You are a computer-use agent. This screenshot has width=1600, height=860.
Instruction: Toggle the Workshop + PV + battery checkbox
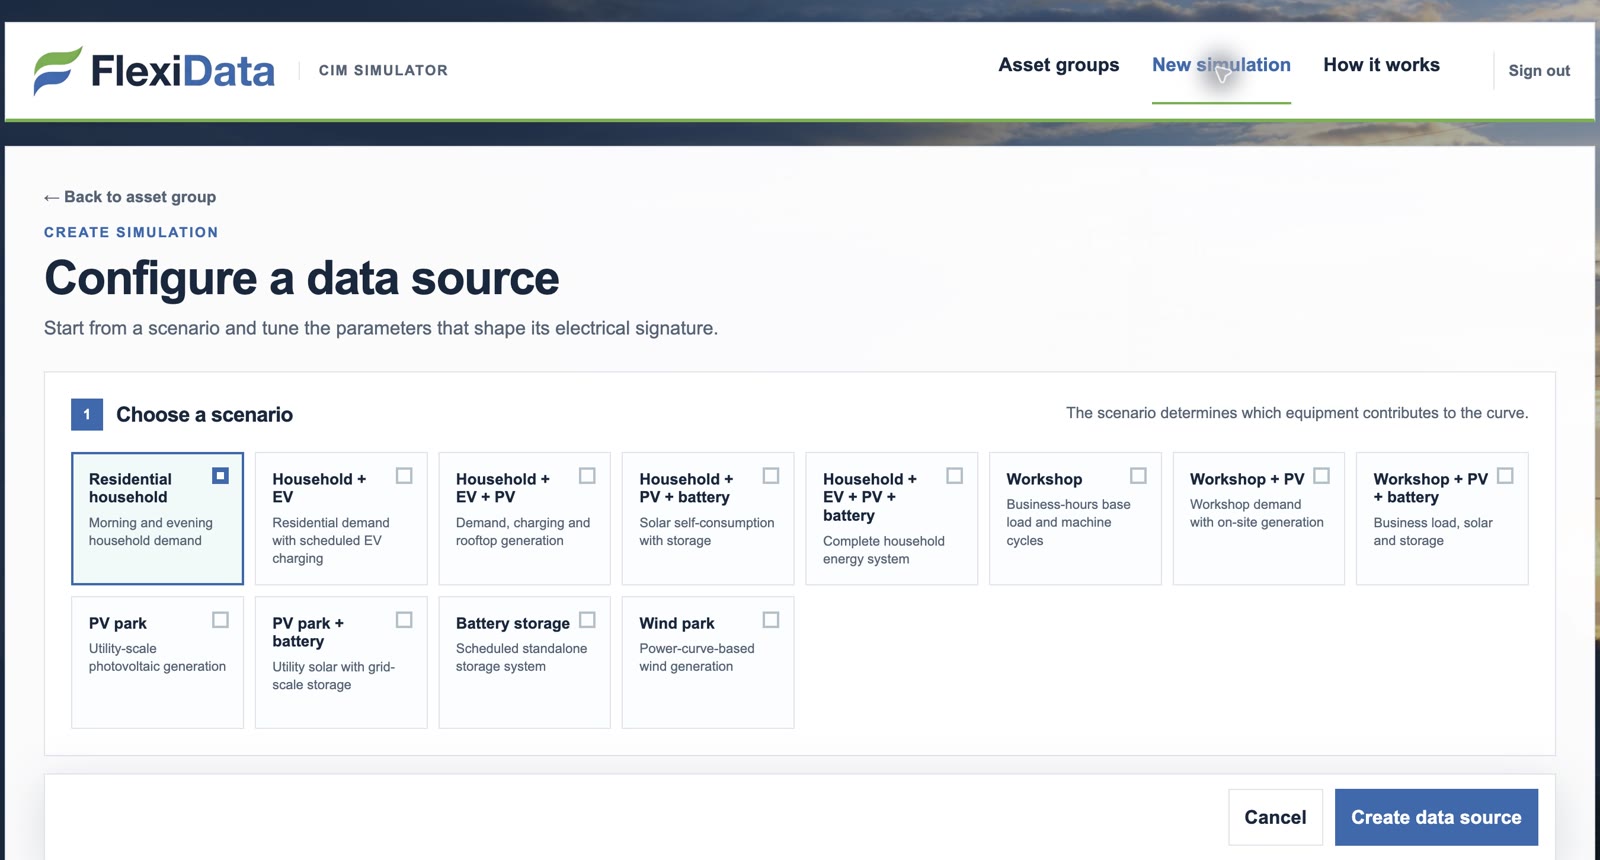click(x=1505, y=476)
